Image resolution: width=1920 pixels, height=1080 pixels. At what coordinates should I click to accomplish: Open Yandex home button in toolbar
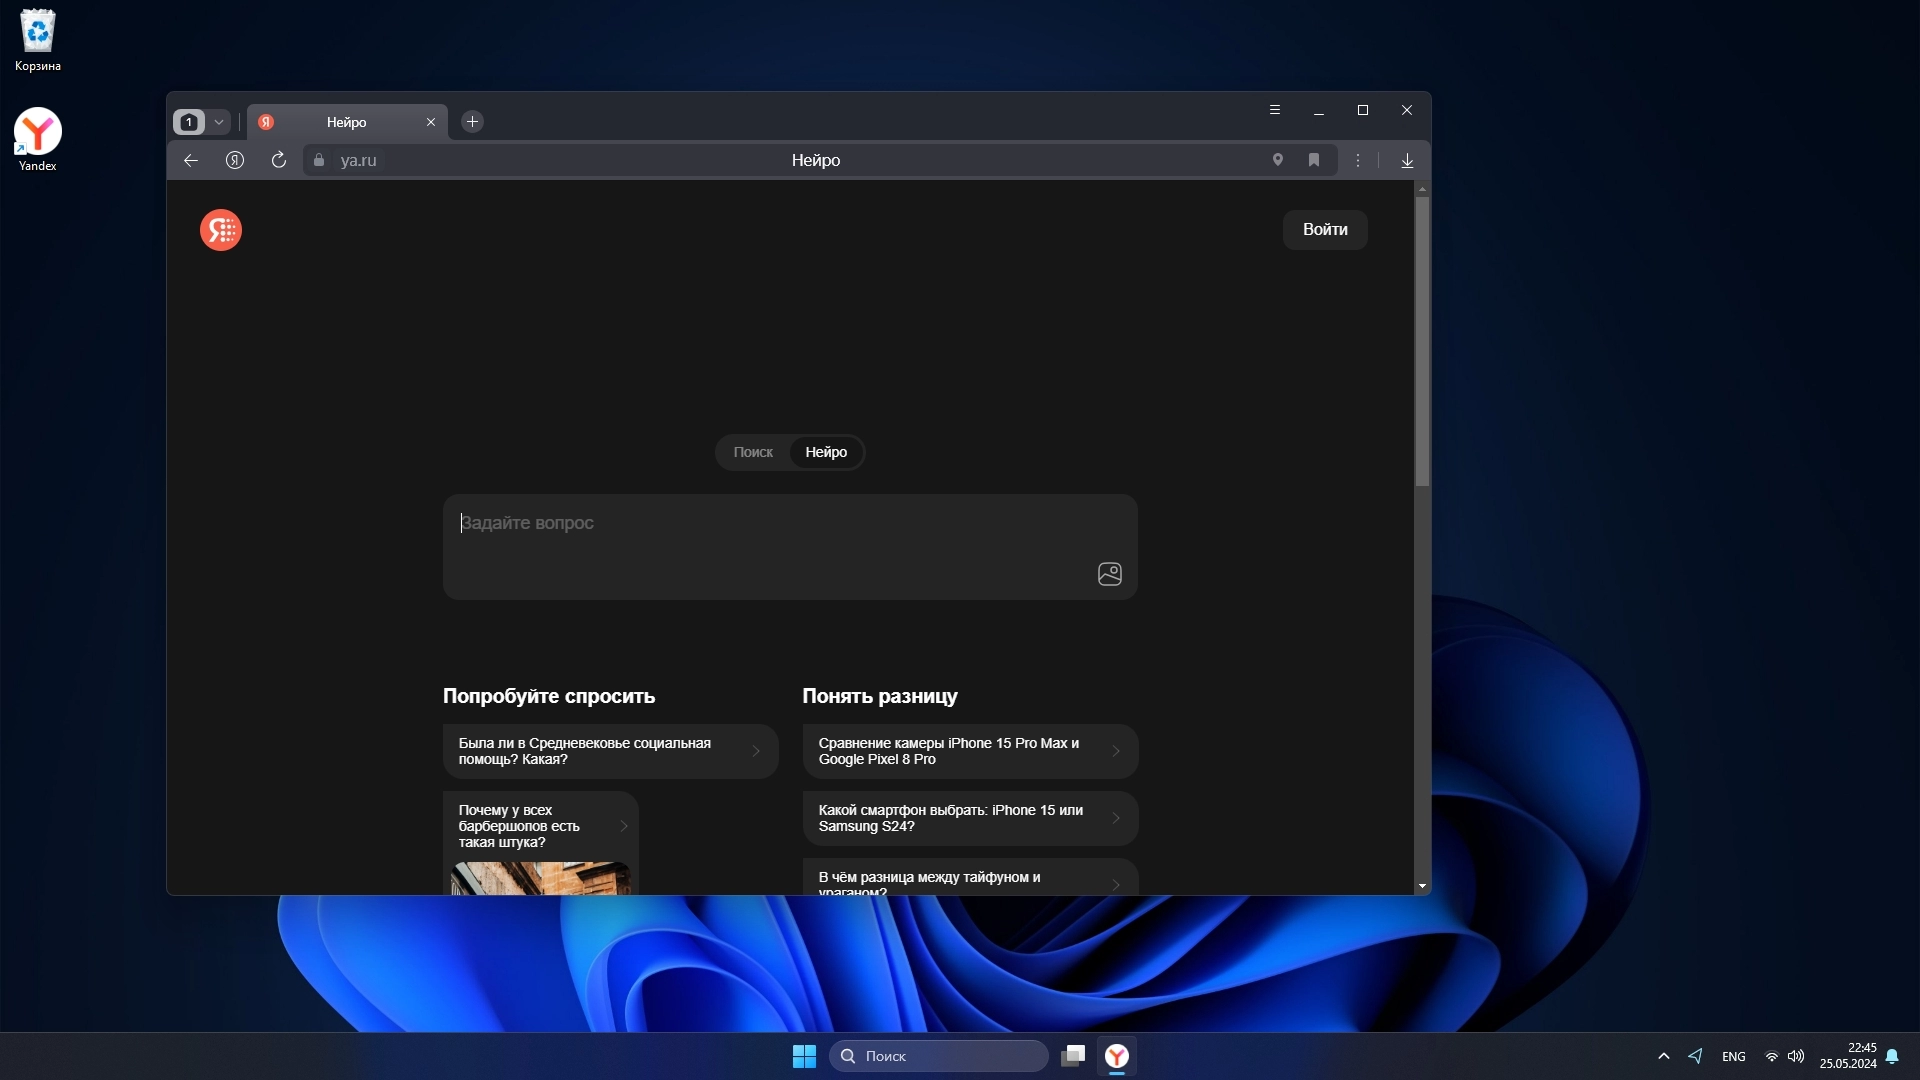235,160
